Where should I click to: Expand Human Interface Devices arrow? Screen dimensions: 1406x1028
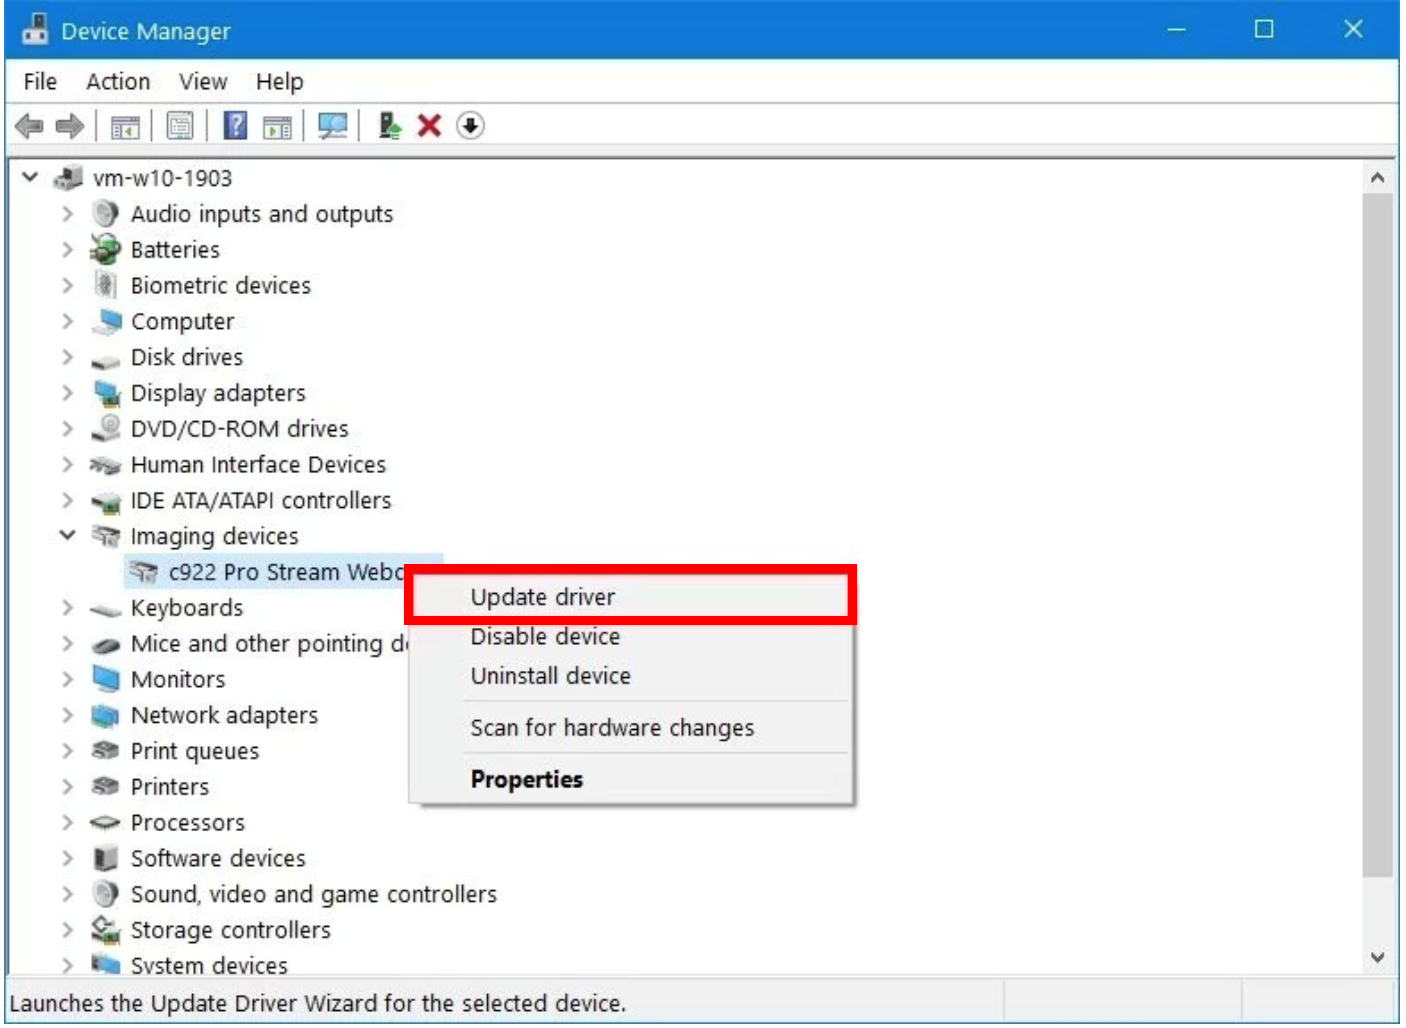pyautogui.click(x=67, y=464)
